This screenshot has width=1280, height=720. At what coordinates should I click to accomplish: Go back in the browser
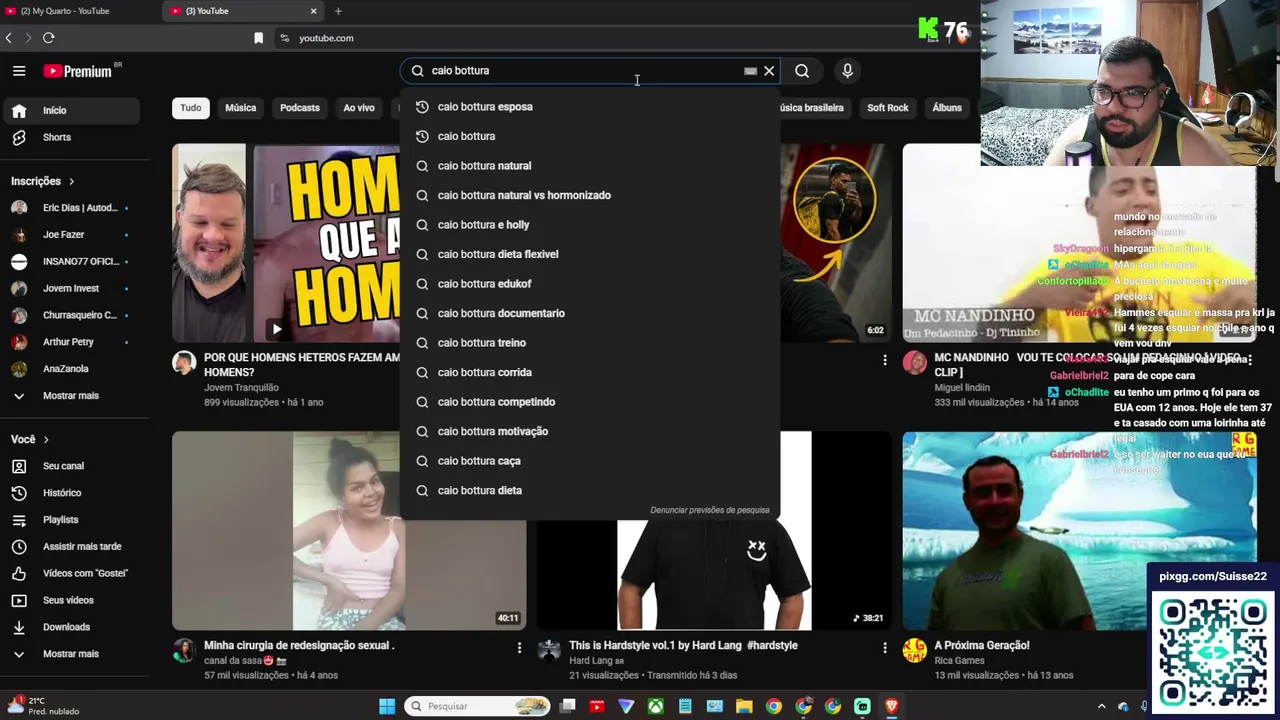click(x=9, y=38)
